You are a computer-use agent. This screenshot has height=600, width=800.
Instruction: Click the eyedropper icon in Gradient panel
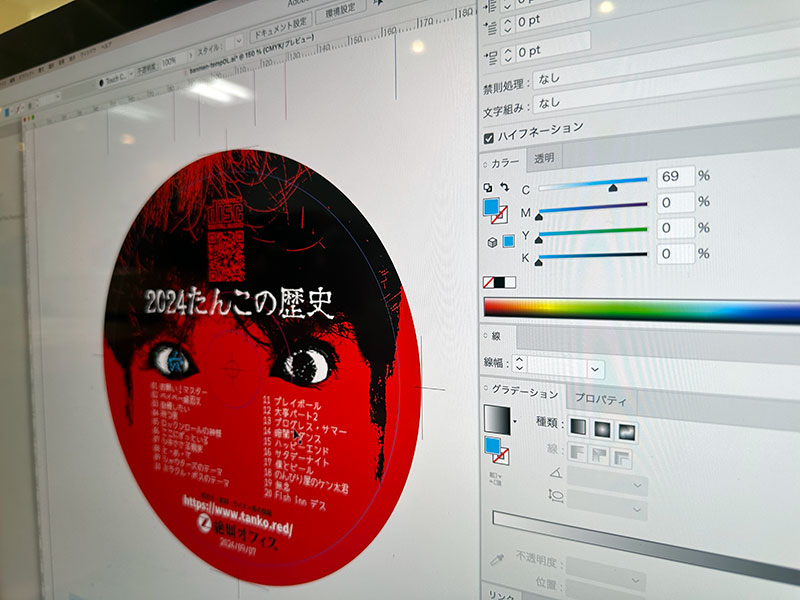496,560
